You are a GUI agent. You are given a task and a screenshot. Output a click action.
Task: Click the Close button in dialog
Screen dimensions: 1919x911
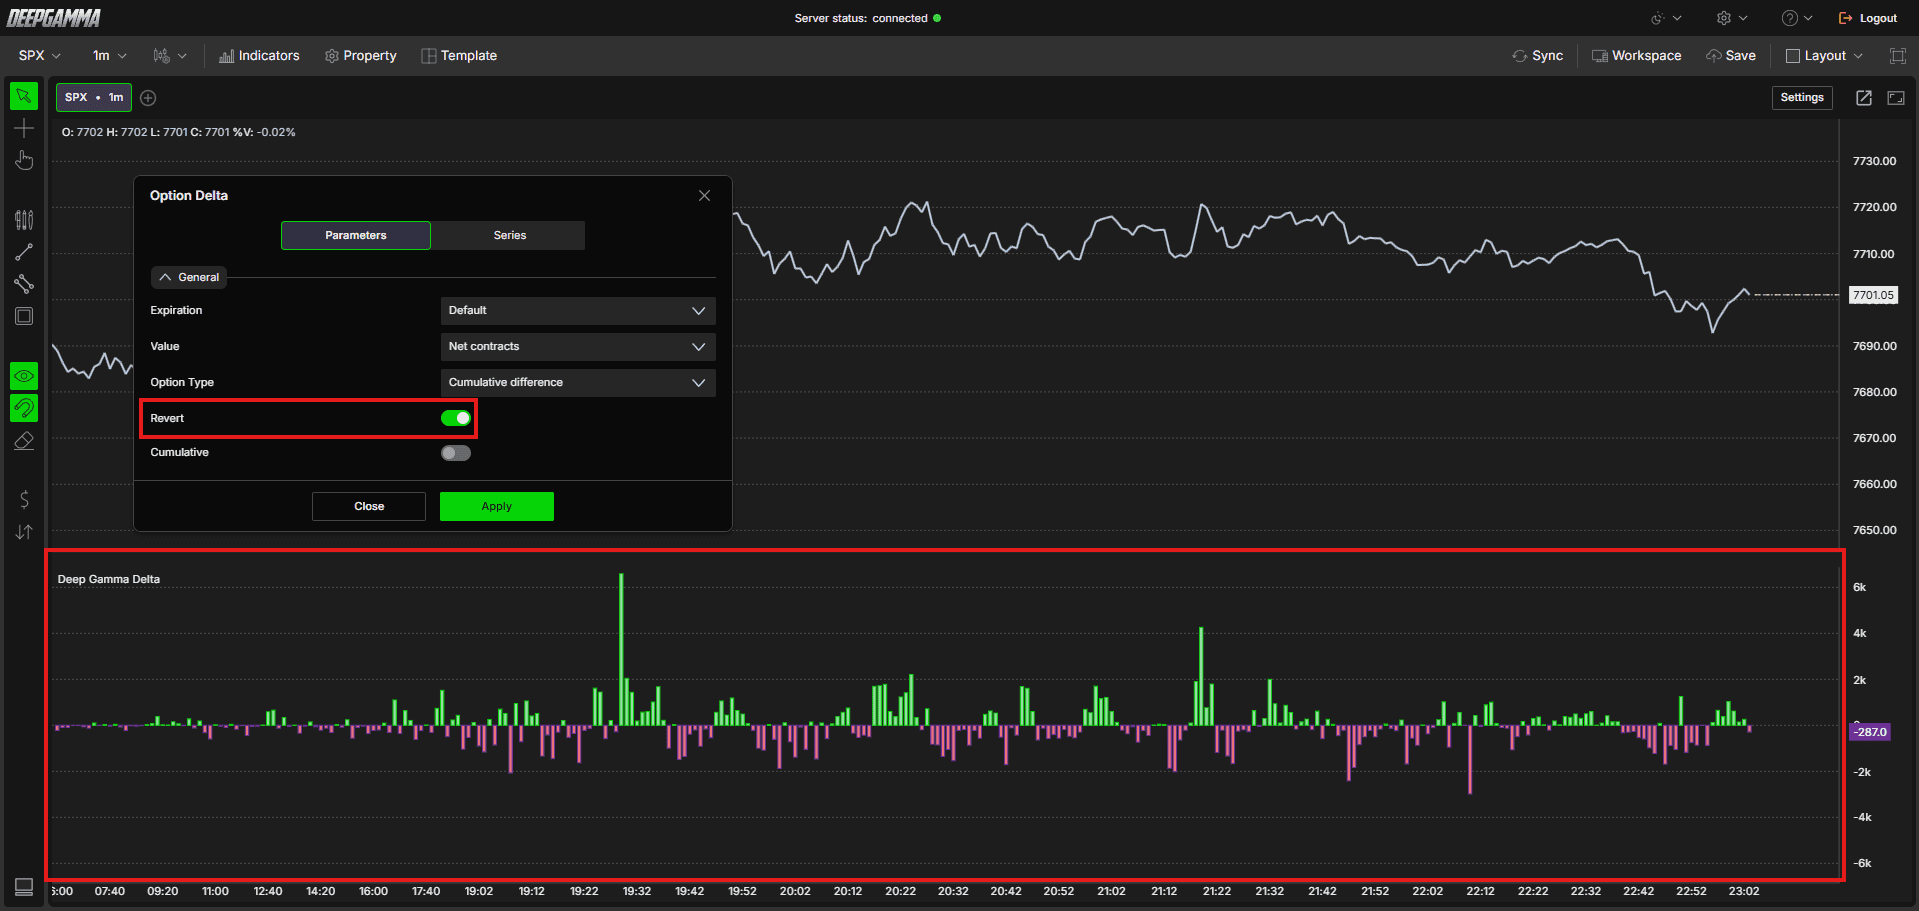369,506
